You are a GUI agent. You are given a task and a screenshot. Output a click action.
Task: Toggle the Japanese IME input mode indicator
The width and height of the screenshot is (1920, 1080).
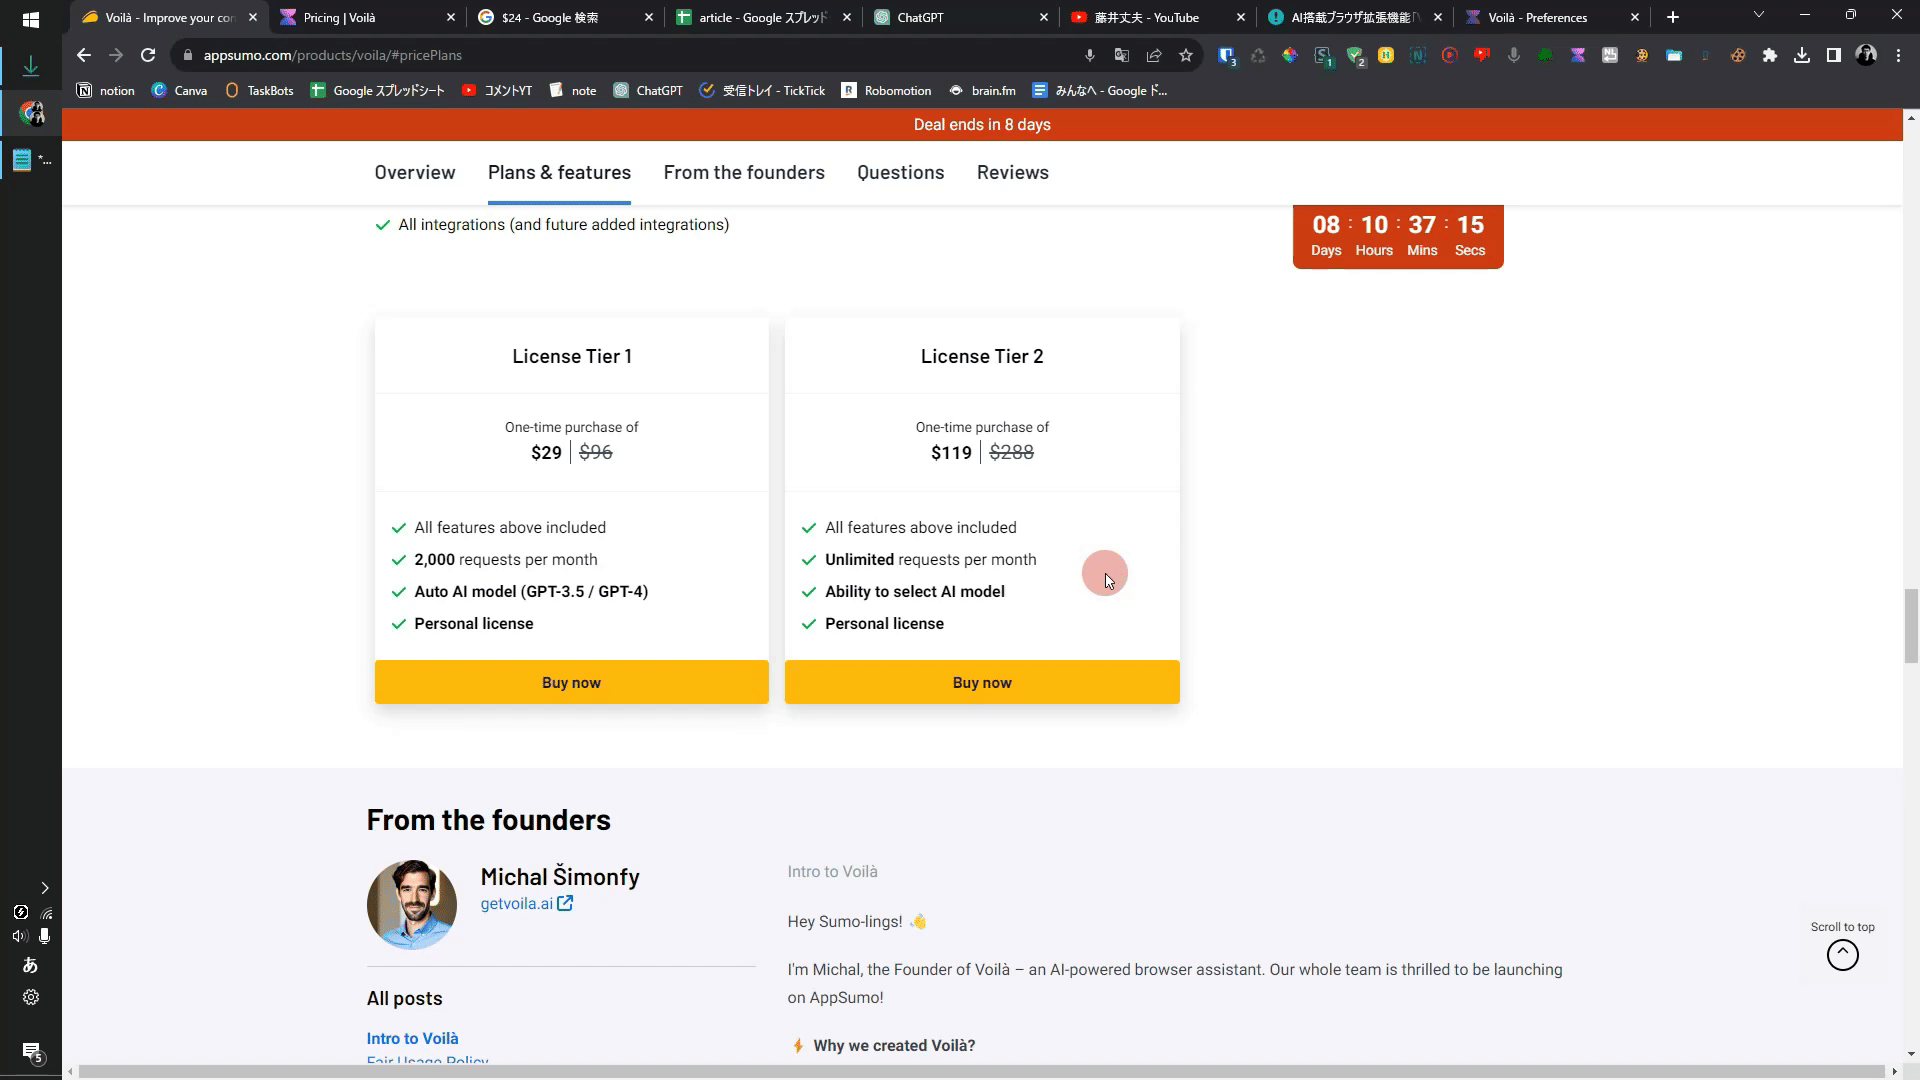(x=30, y=965)
